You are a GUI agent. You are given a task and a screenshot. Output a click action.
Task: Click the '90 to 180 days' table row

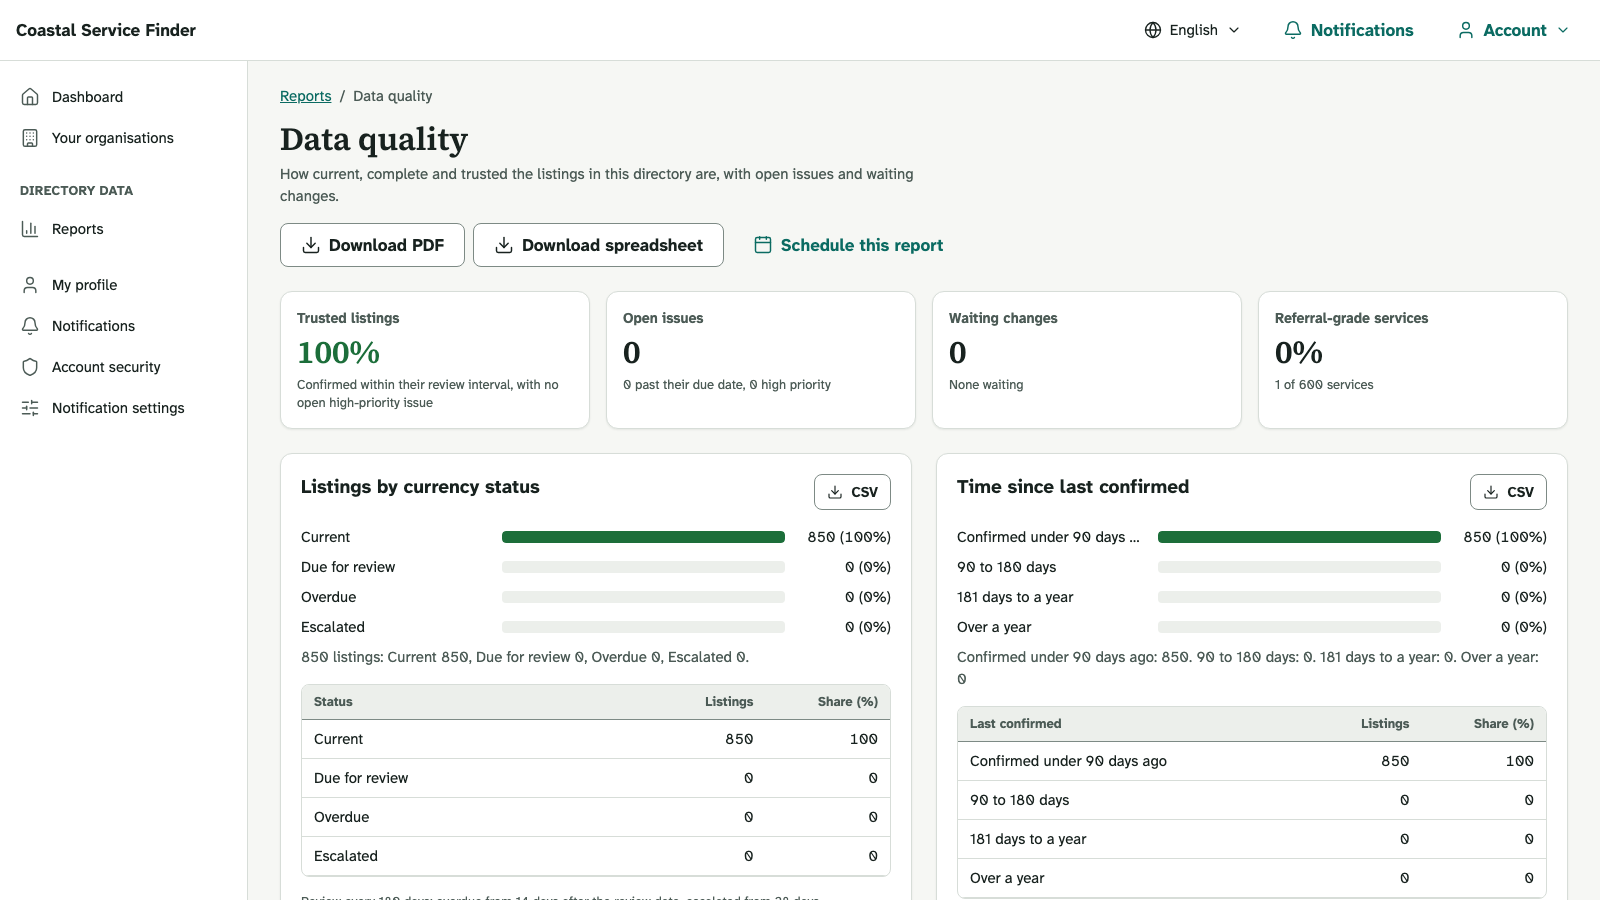pyautogui.click(x=1252, y=800)
